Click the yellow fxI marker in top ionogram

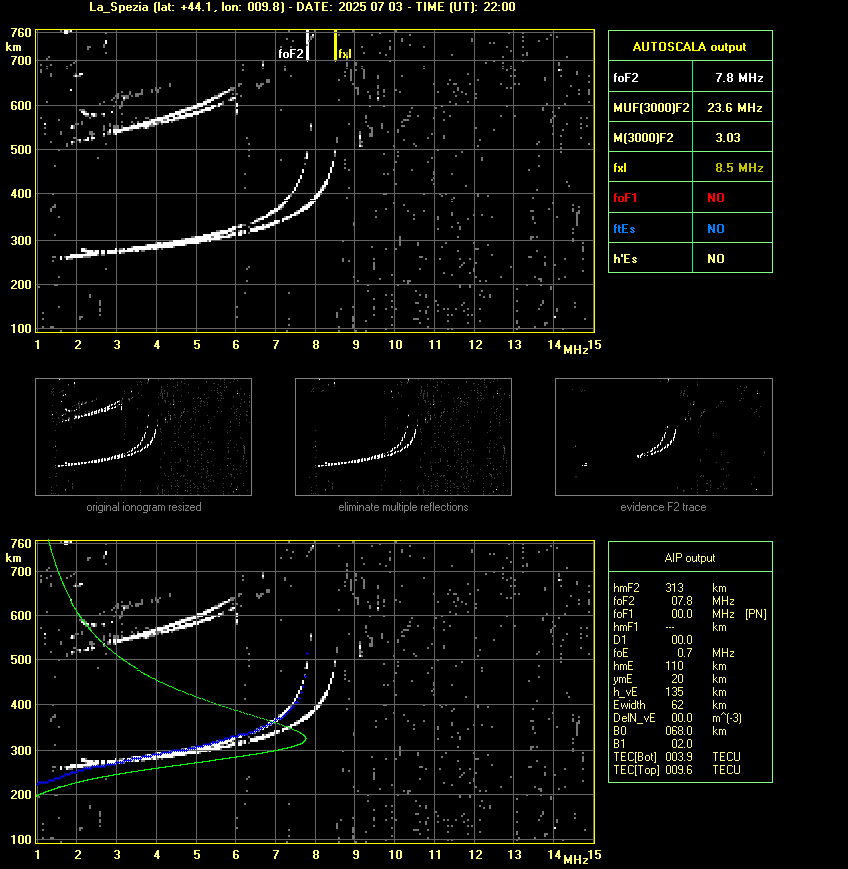pos(335,45)
